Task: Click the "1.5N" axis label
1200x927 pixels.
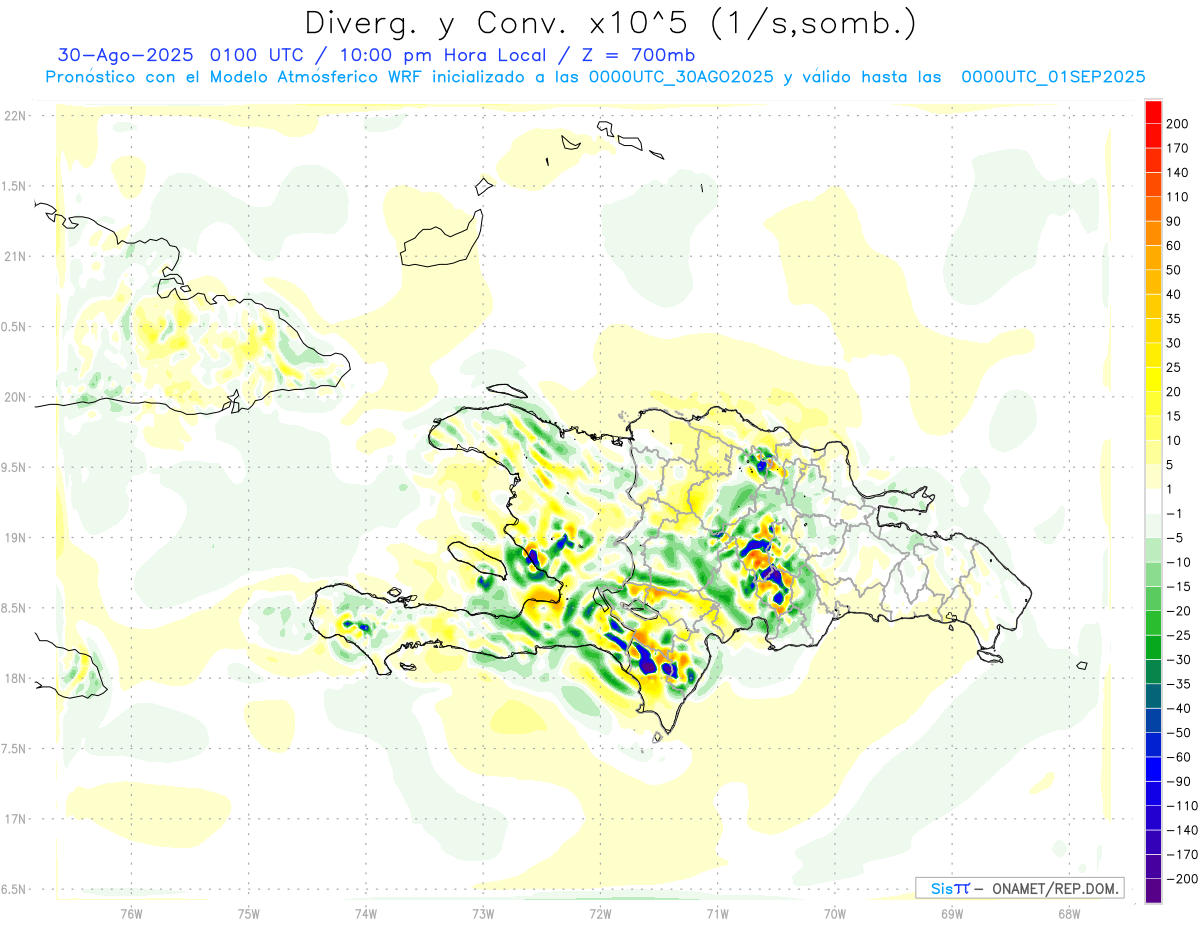Action: point(15,186)
